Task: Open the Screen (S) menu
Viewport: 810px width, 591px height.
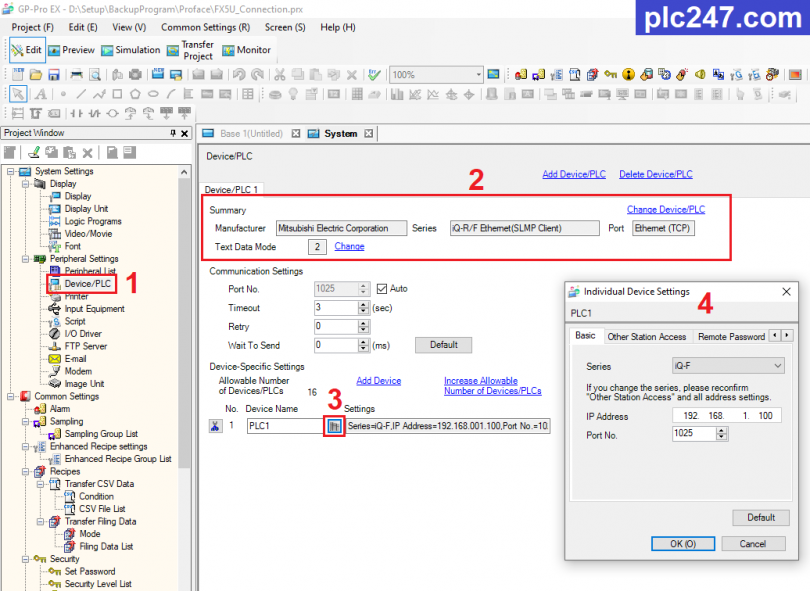Action: 285,27
